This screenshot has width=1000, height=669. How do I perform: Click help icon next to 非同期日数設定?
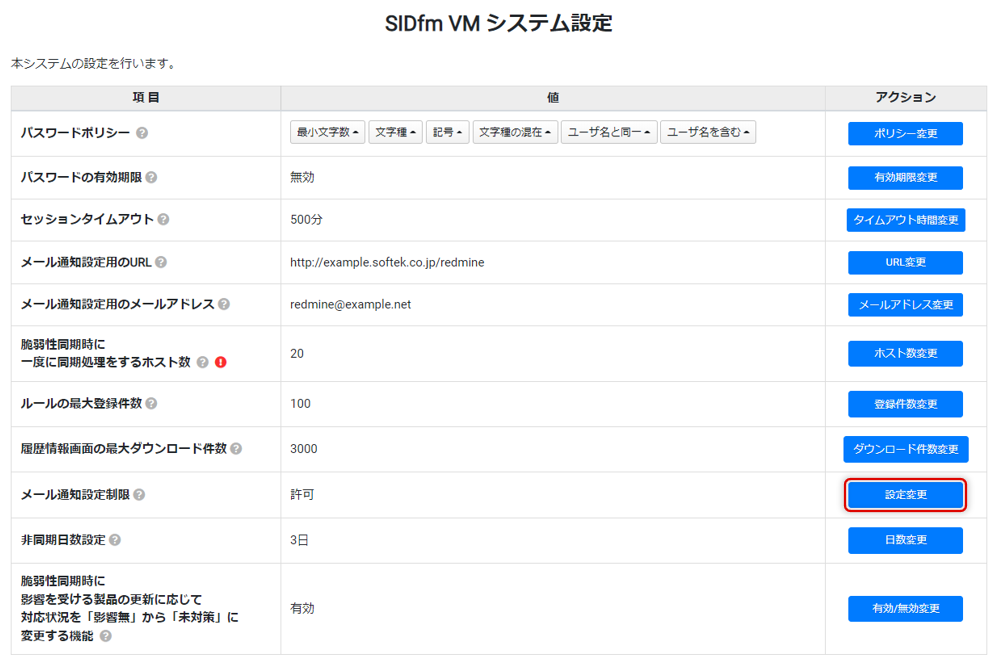coord(115,540)
